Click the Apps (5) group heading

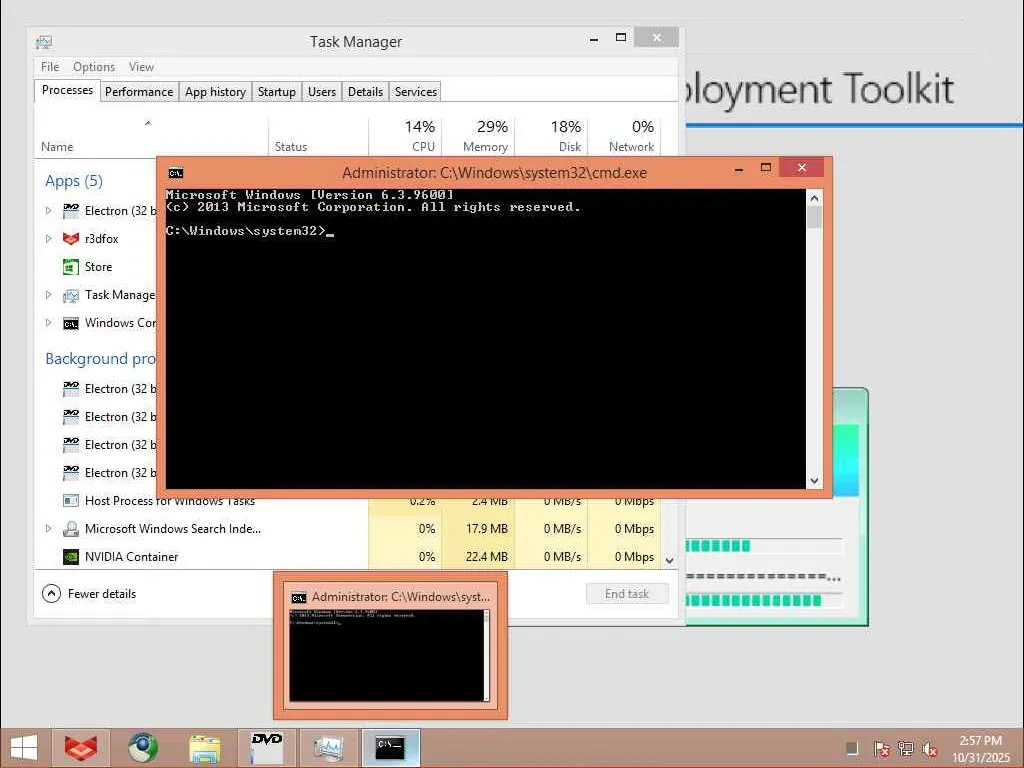pyautogui.click(x=74, y=181)
